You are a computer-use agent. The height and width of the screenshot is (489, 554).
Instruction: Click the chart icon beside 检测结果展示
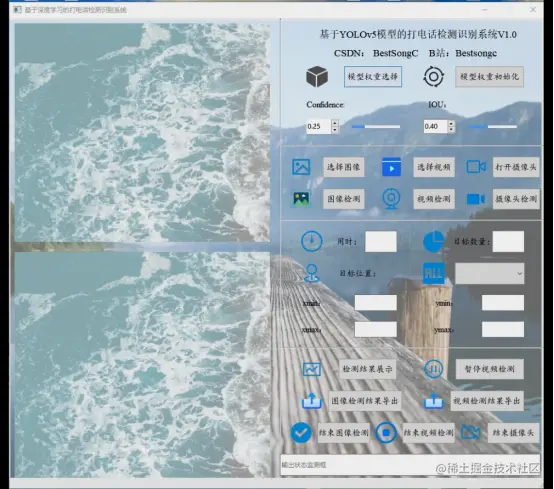312,369
